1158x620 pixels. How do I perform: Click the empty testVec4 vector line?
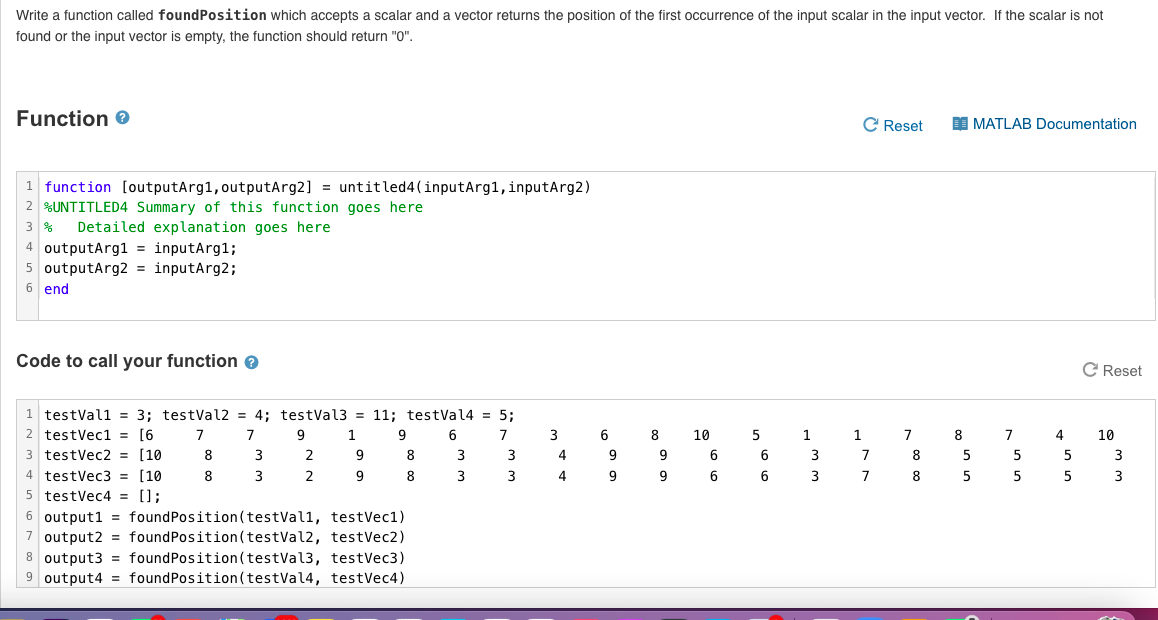click(x=118, y=495)
